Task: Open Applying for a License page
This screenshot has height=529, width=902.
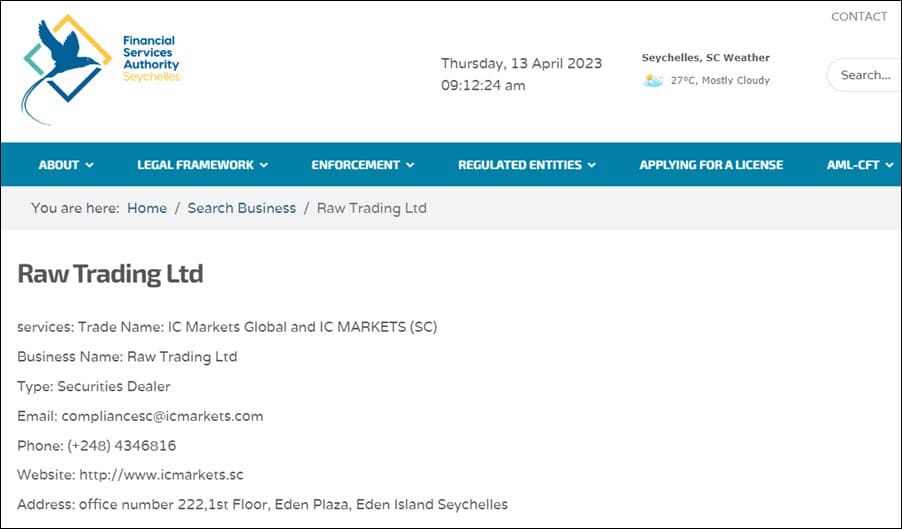Action: point(711,165)
